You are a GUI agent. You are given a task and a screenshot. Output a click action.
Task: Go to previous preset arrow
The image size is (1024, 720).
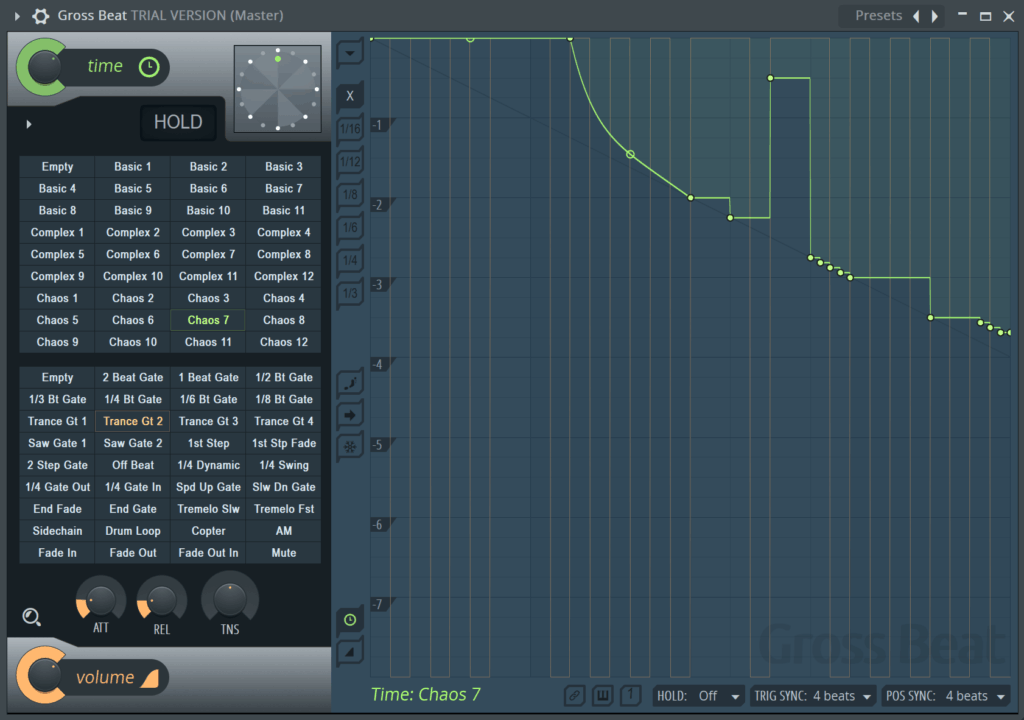(x=916, y=16)
